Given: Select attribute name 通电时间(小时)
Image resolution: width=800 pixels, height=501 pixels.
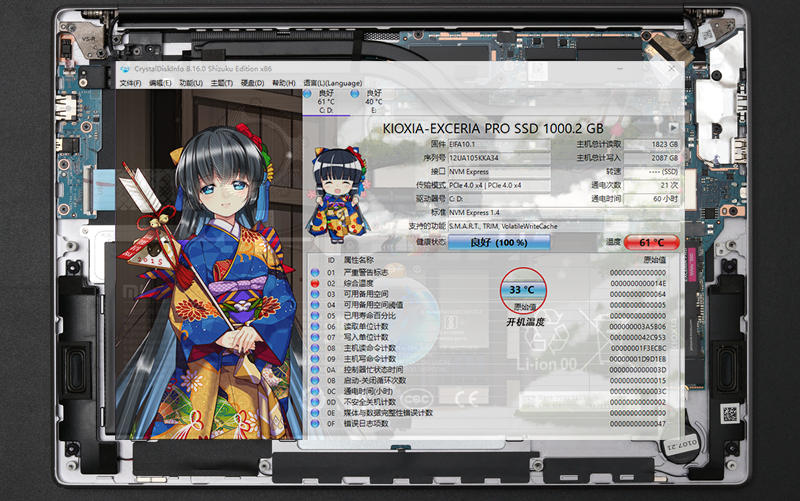Looking at the screenshot, I should pyautogui.click(x=368, y=391).
